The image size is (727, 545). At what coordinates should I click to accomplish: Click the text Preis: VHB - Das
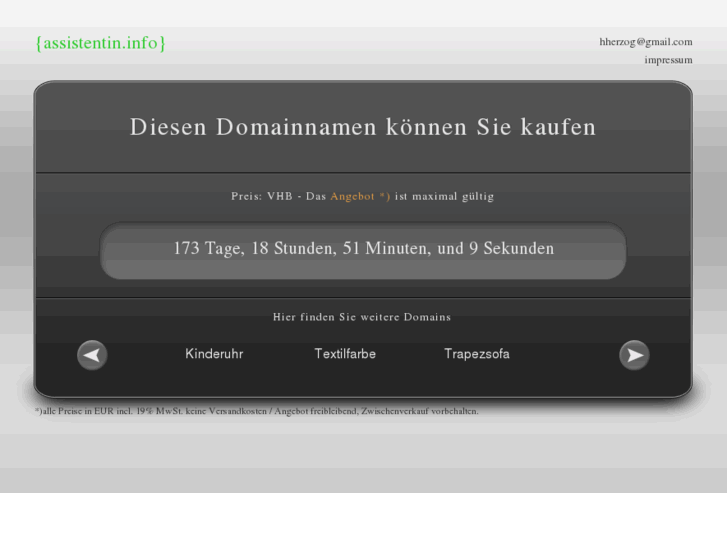[x=279, y=196]
